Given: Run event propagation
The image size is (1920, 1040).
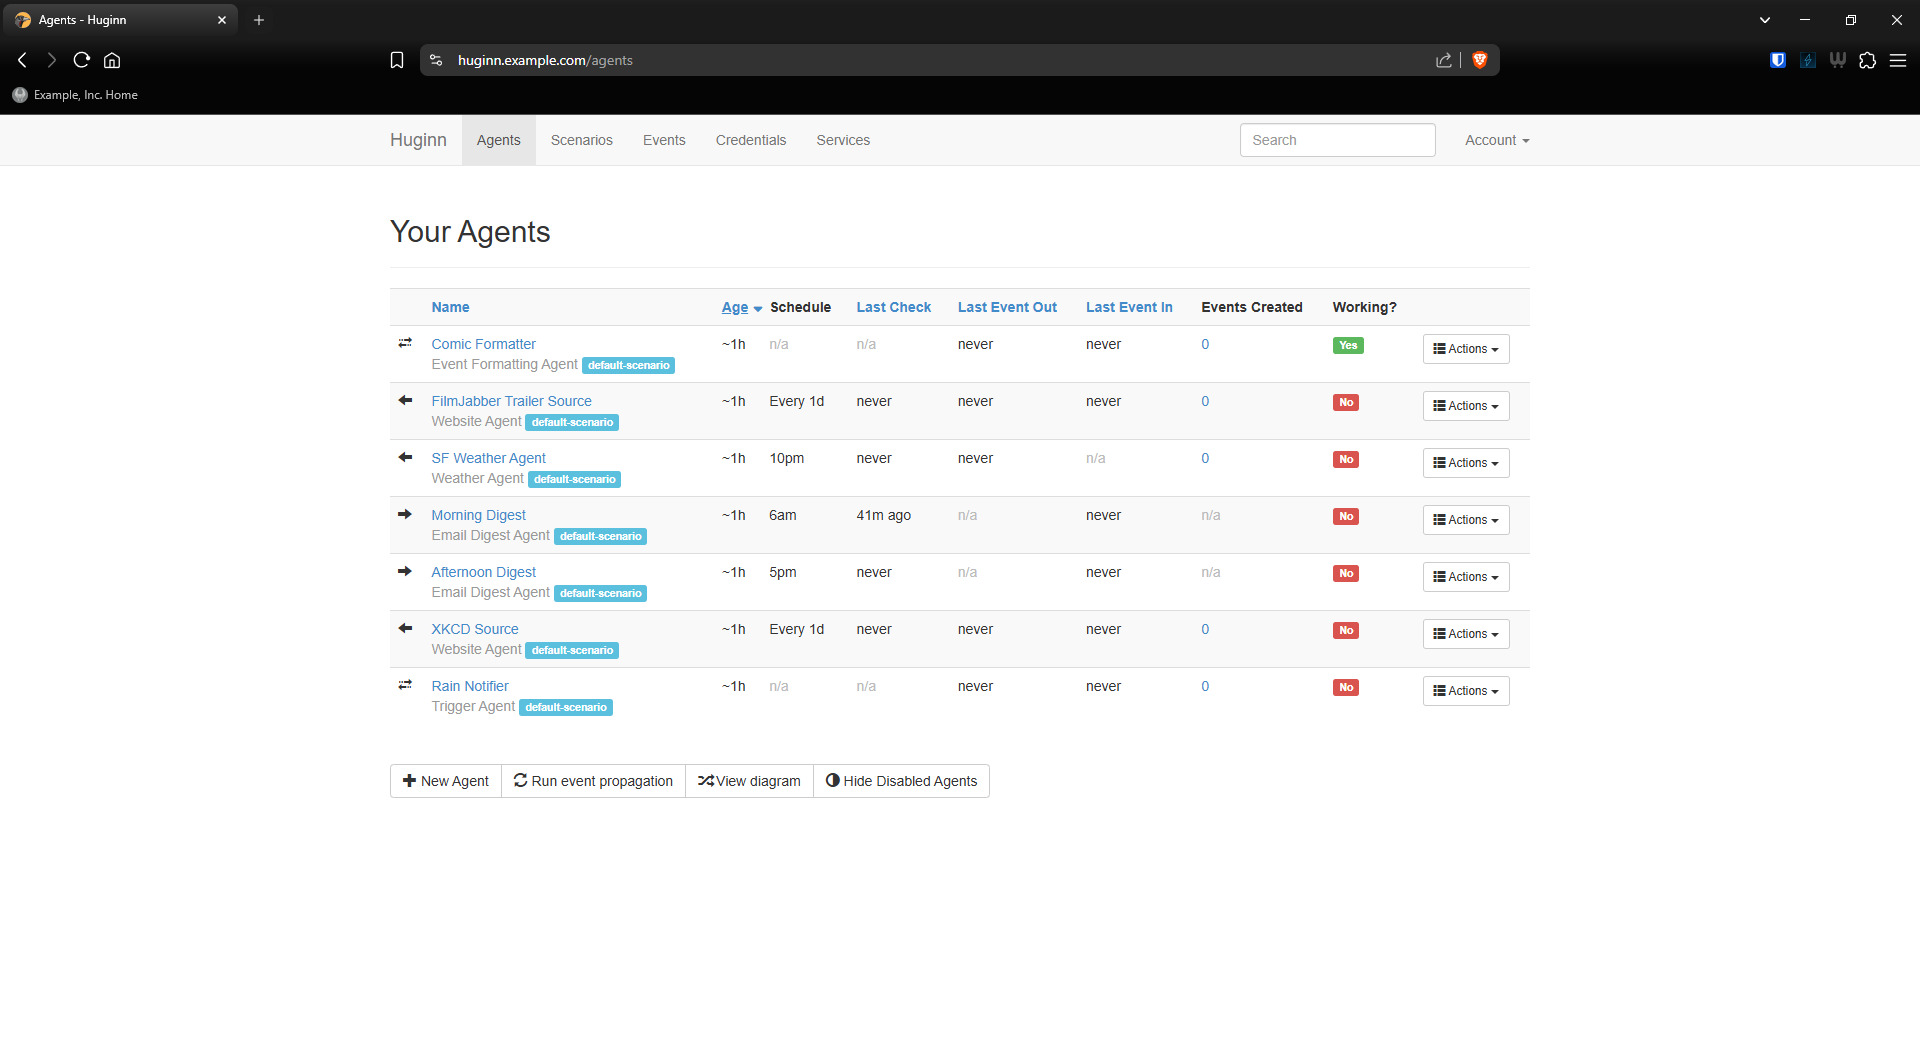Looking at the screenshot, I should 593,781.
